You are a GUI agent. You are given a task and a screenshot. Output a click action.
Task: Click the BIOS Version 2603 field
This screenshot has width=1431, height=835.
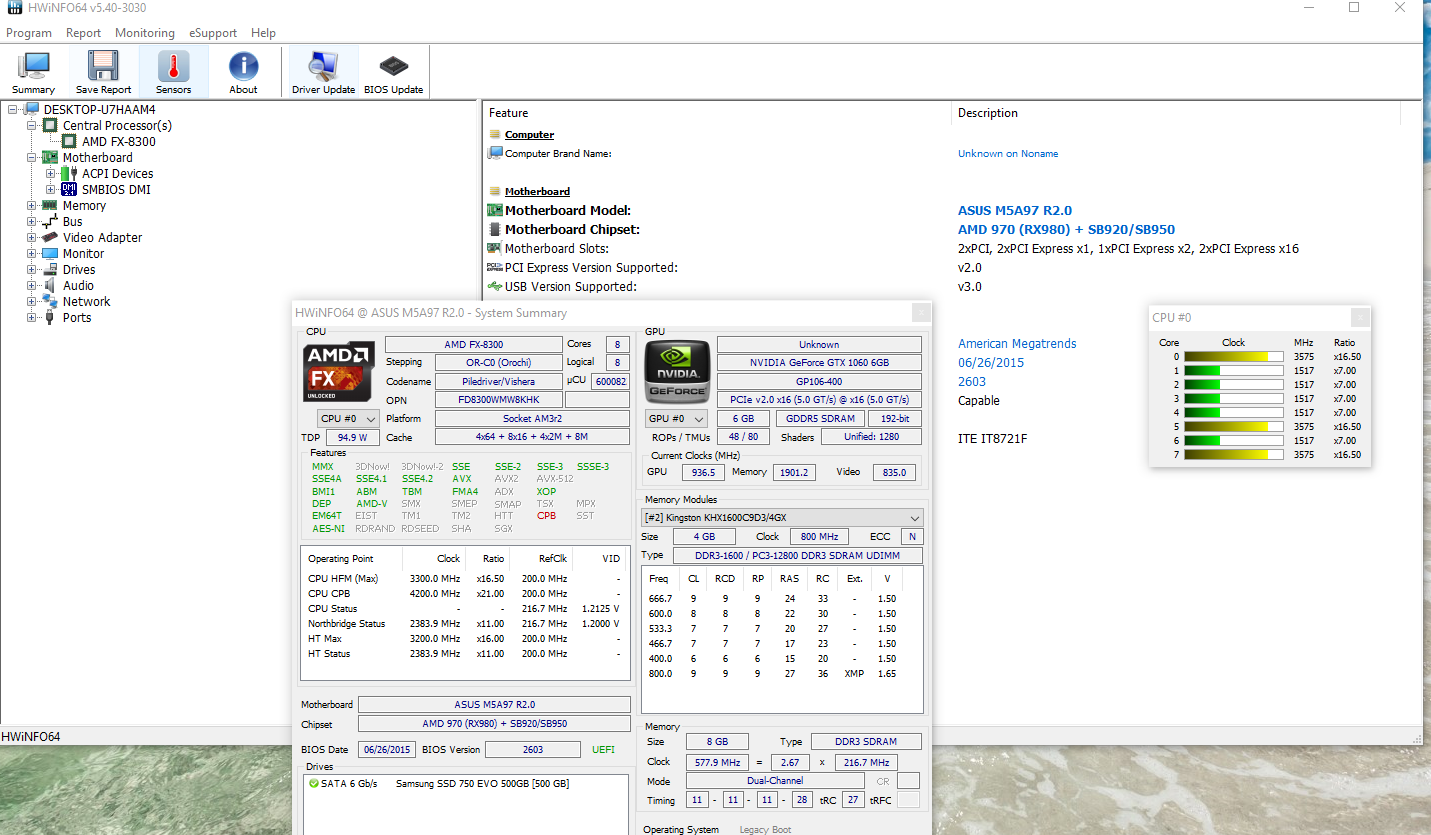tap(533, 750)
